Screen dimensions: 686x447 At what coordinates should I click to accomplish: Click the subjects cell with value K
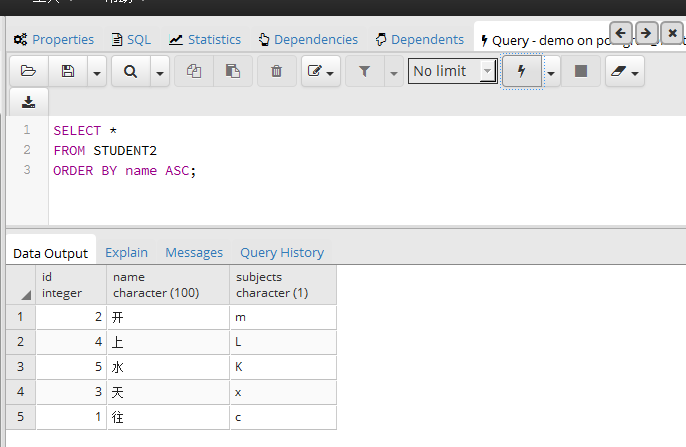tap(284, 367)
